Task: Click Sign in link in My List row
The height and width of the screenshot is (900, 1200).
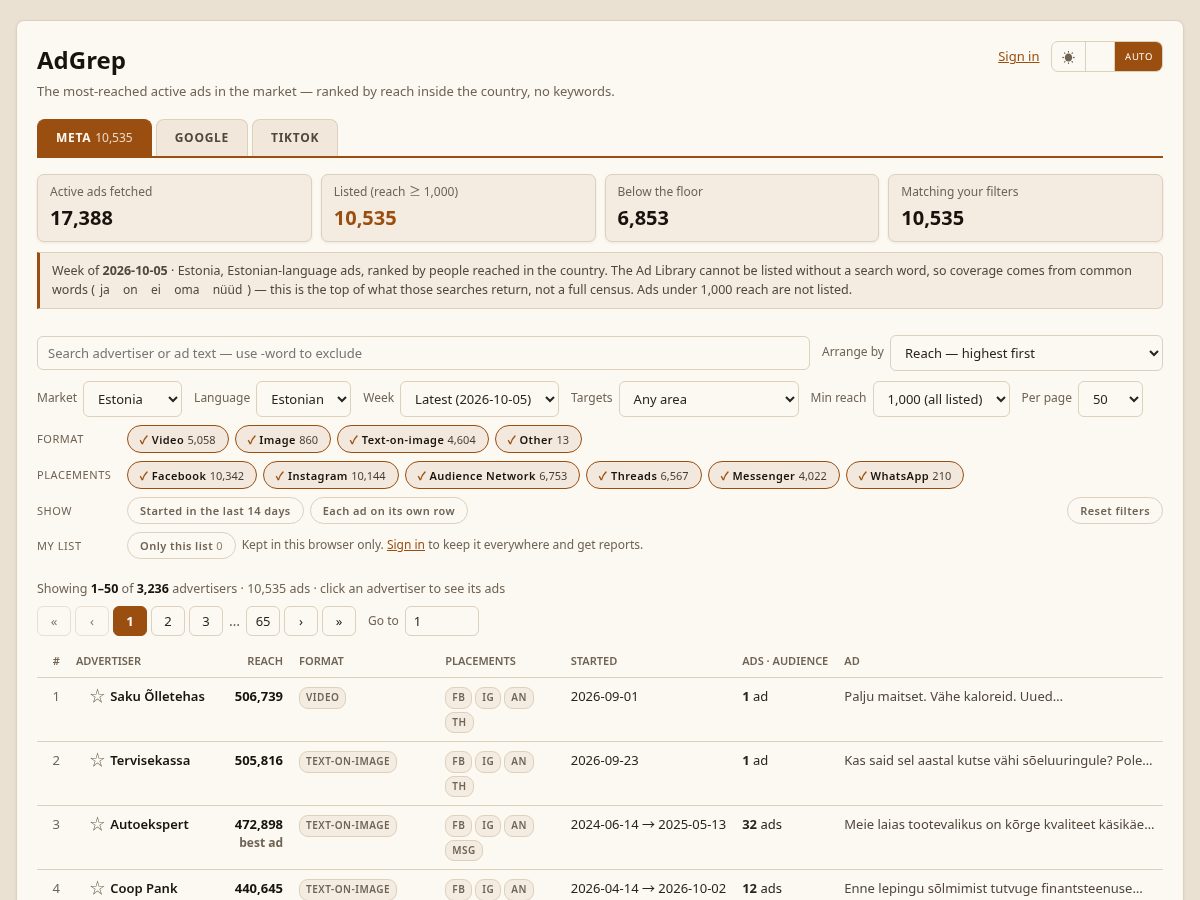Action: [406, 545]
